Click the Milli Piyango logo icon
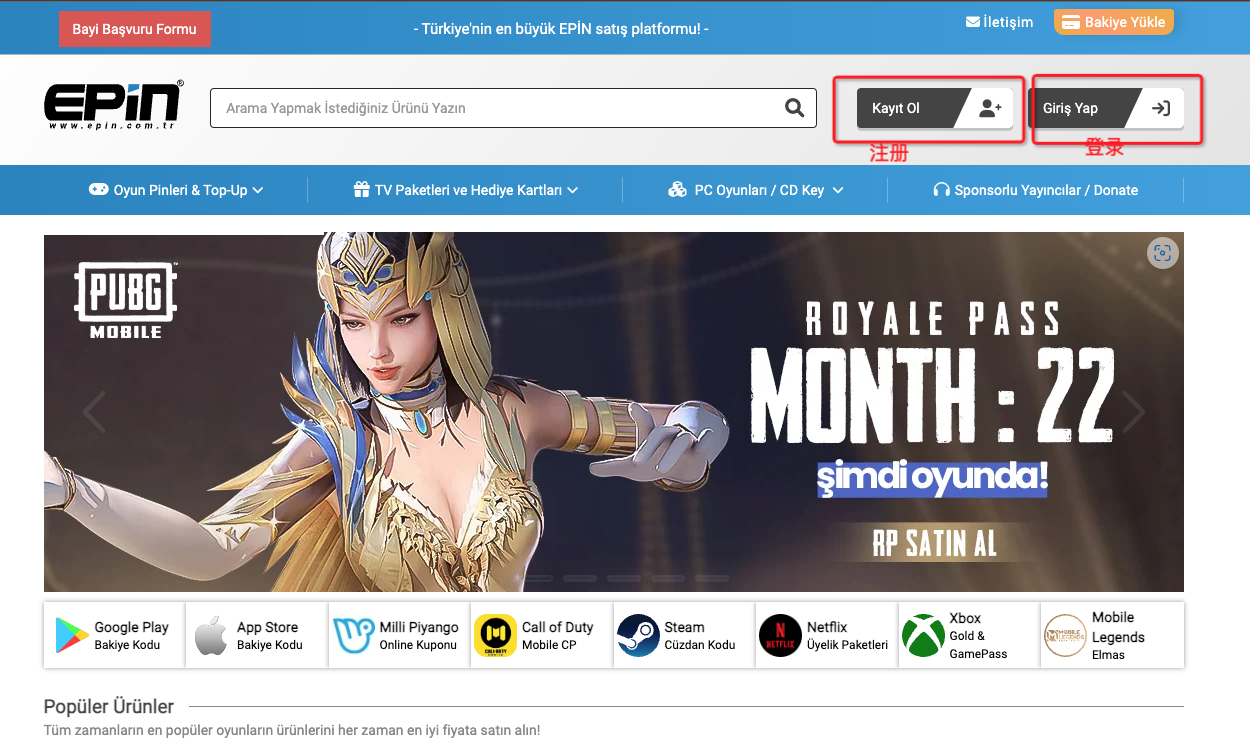 (352, 635)
